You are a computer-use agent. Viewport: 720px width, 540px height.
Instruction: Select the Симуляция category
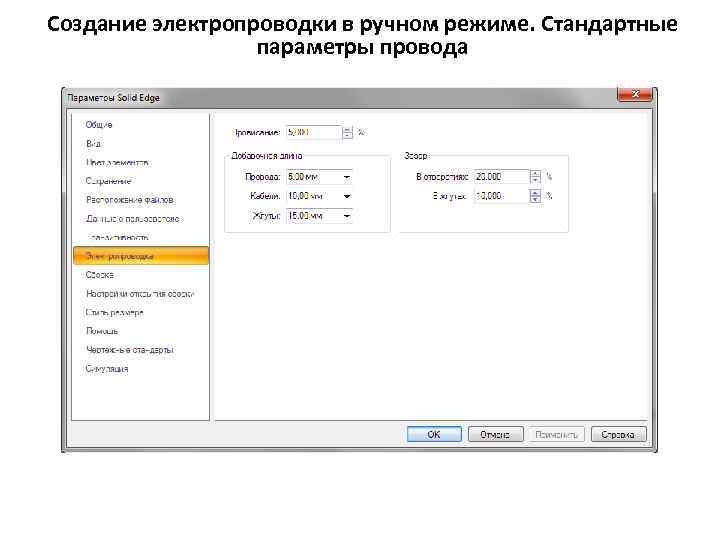[x=107, y=368]
